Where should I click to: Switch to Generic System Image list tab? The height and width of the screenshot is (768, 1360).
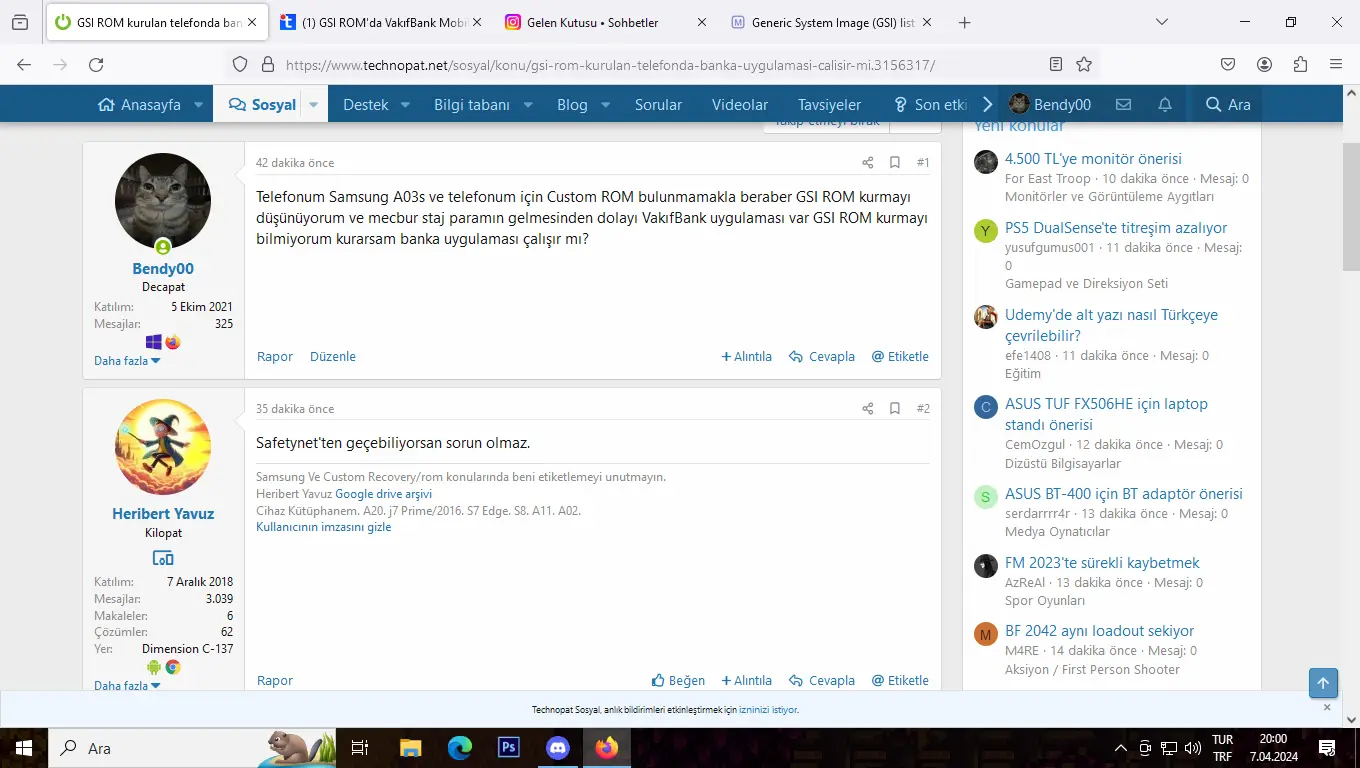pyautogui.click(x=830, y=22)
